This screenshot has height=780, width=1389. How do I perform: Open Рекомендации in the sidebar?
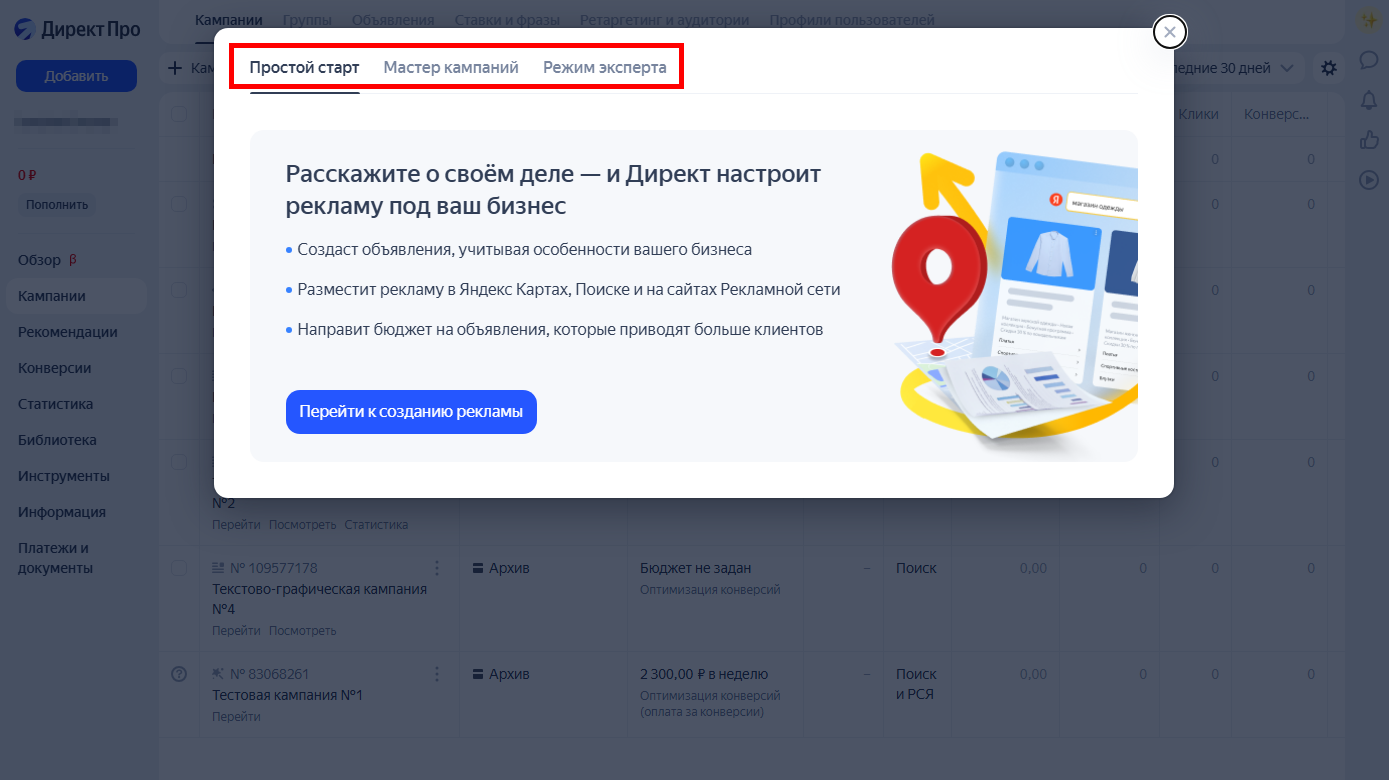(68, 332)
